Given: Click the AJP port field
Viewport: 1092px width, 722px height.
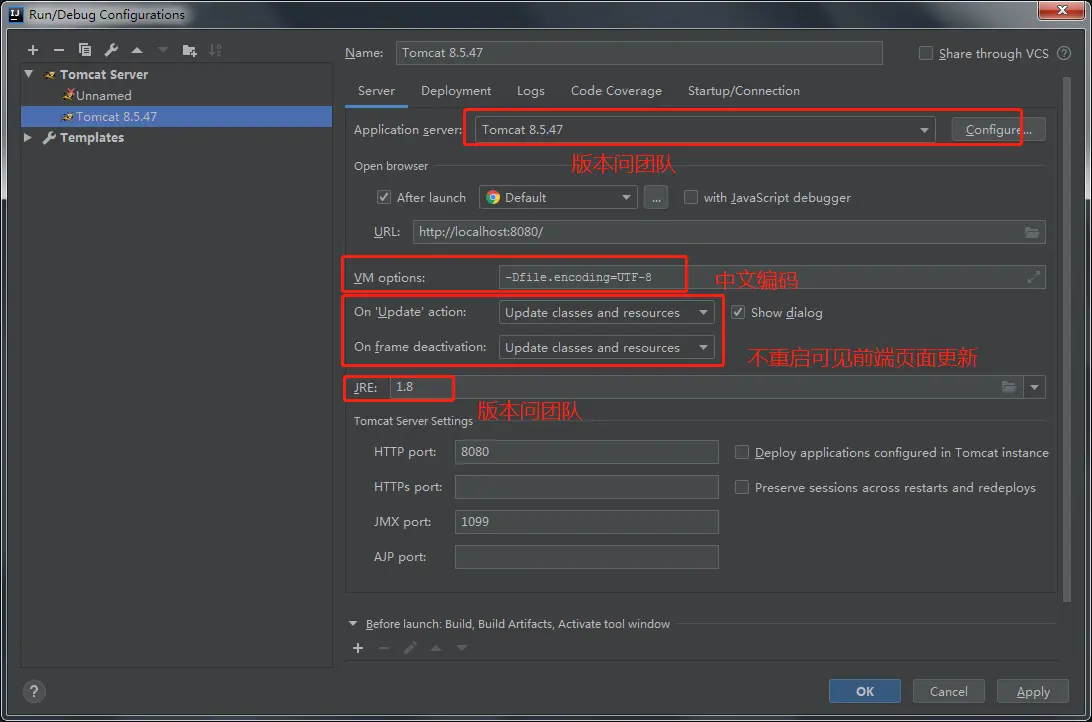Looking at the screenshot, I should coord(586,556).
